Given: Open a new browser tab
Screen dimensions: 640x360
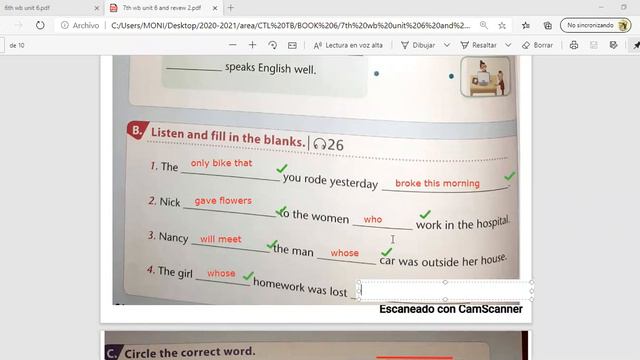Looking at the screenshot, I should coord(231,8).
